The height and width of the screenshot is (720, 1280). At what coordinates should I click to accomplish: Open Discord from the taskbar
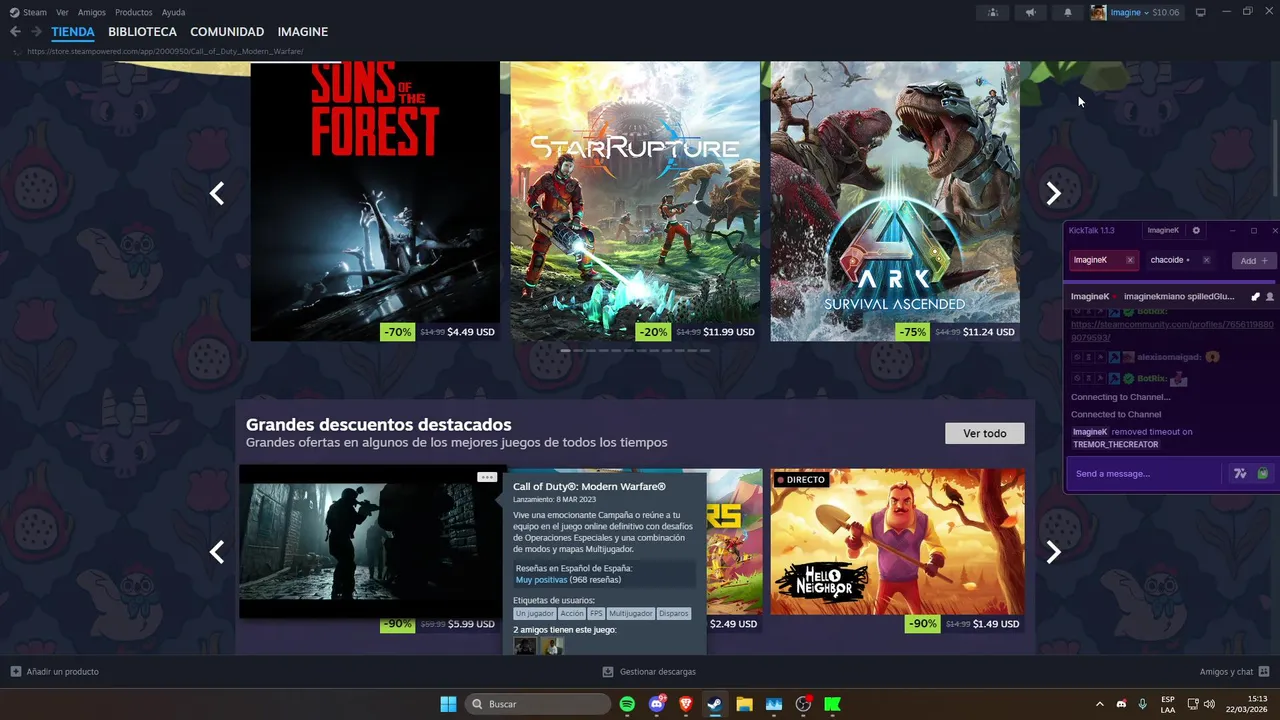(657, 704)
